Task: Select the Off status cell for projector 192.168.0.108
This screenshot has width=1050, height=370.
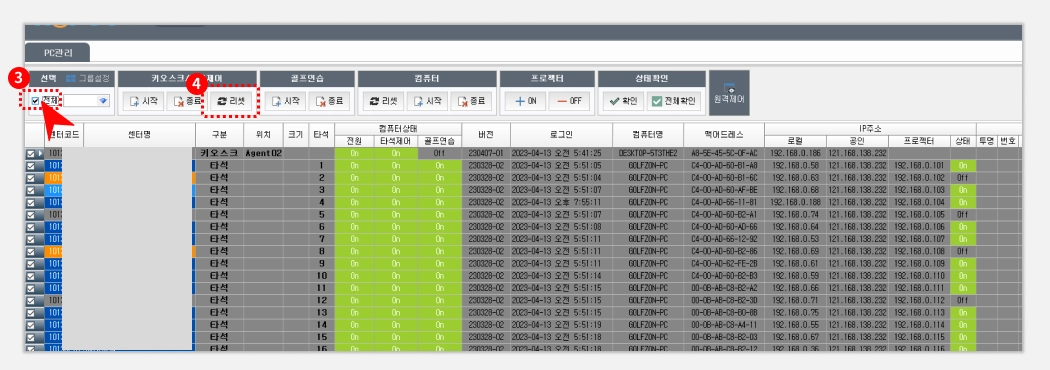Action: tap(962, 252)
